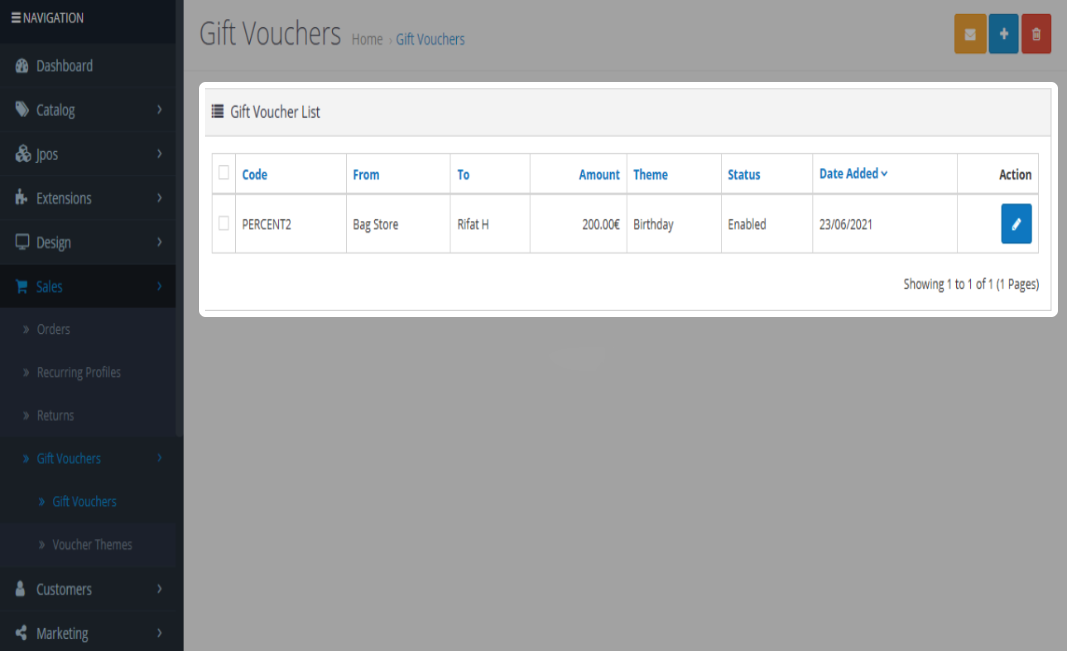Click the Catalog tag icon

(x=22, y=110)
